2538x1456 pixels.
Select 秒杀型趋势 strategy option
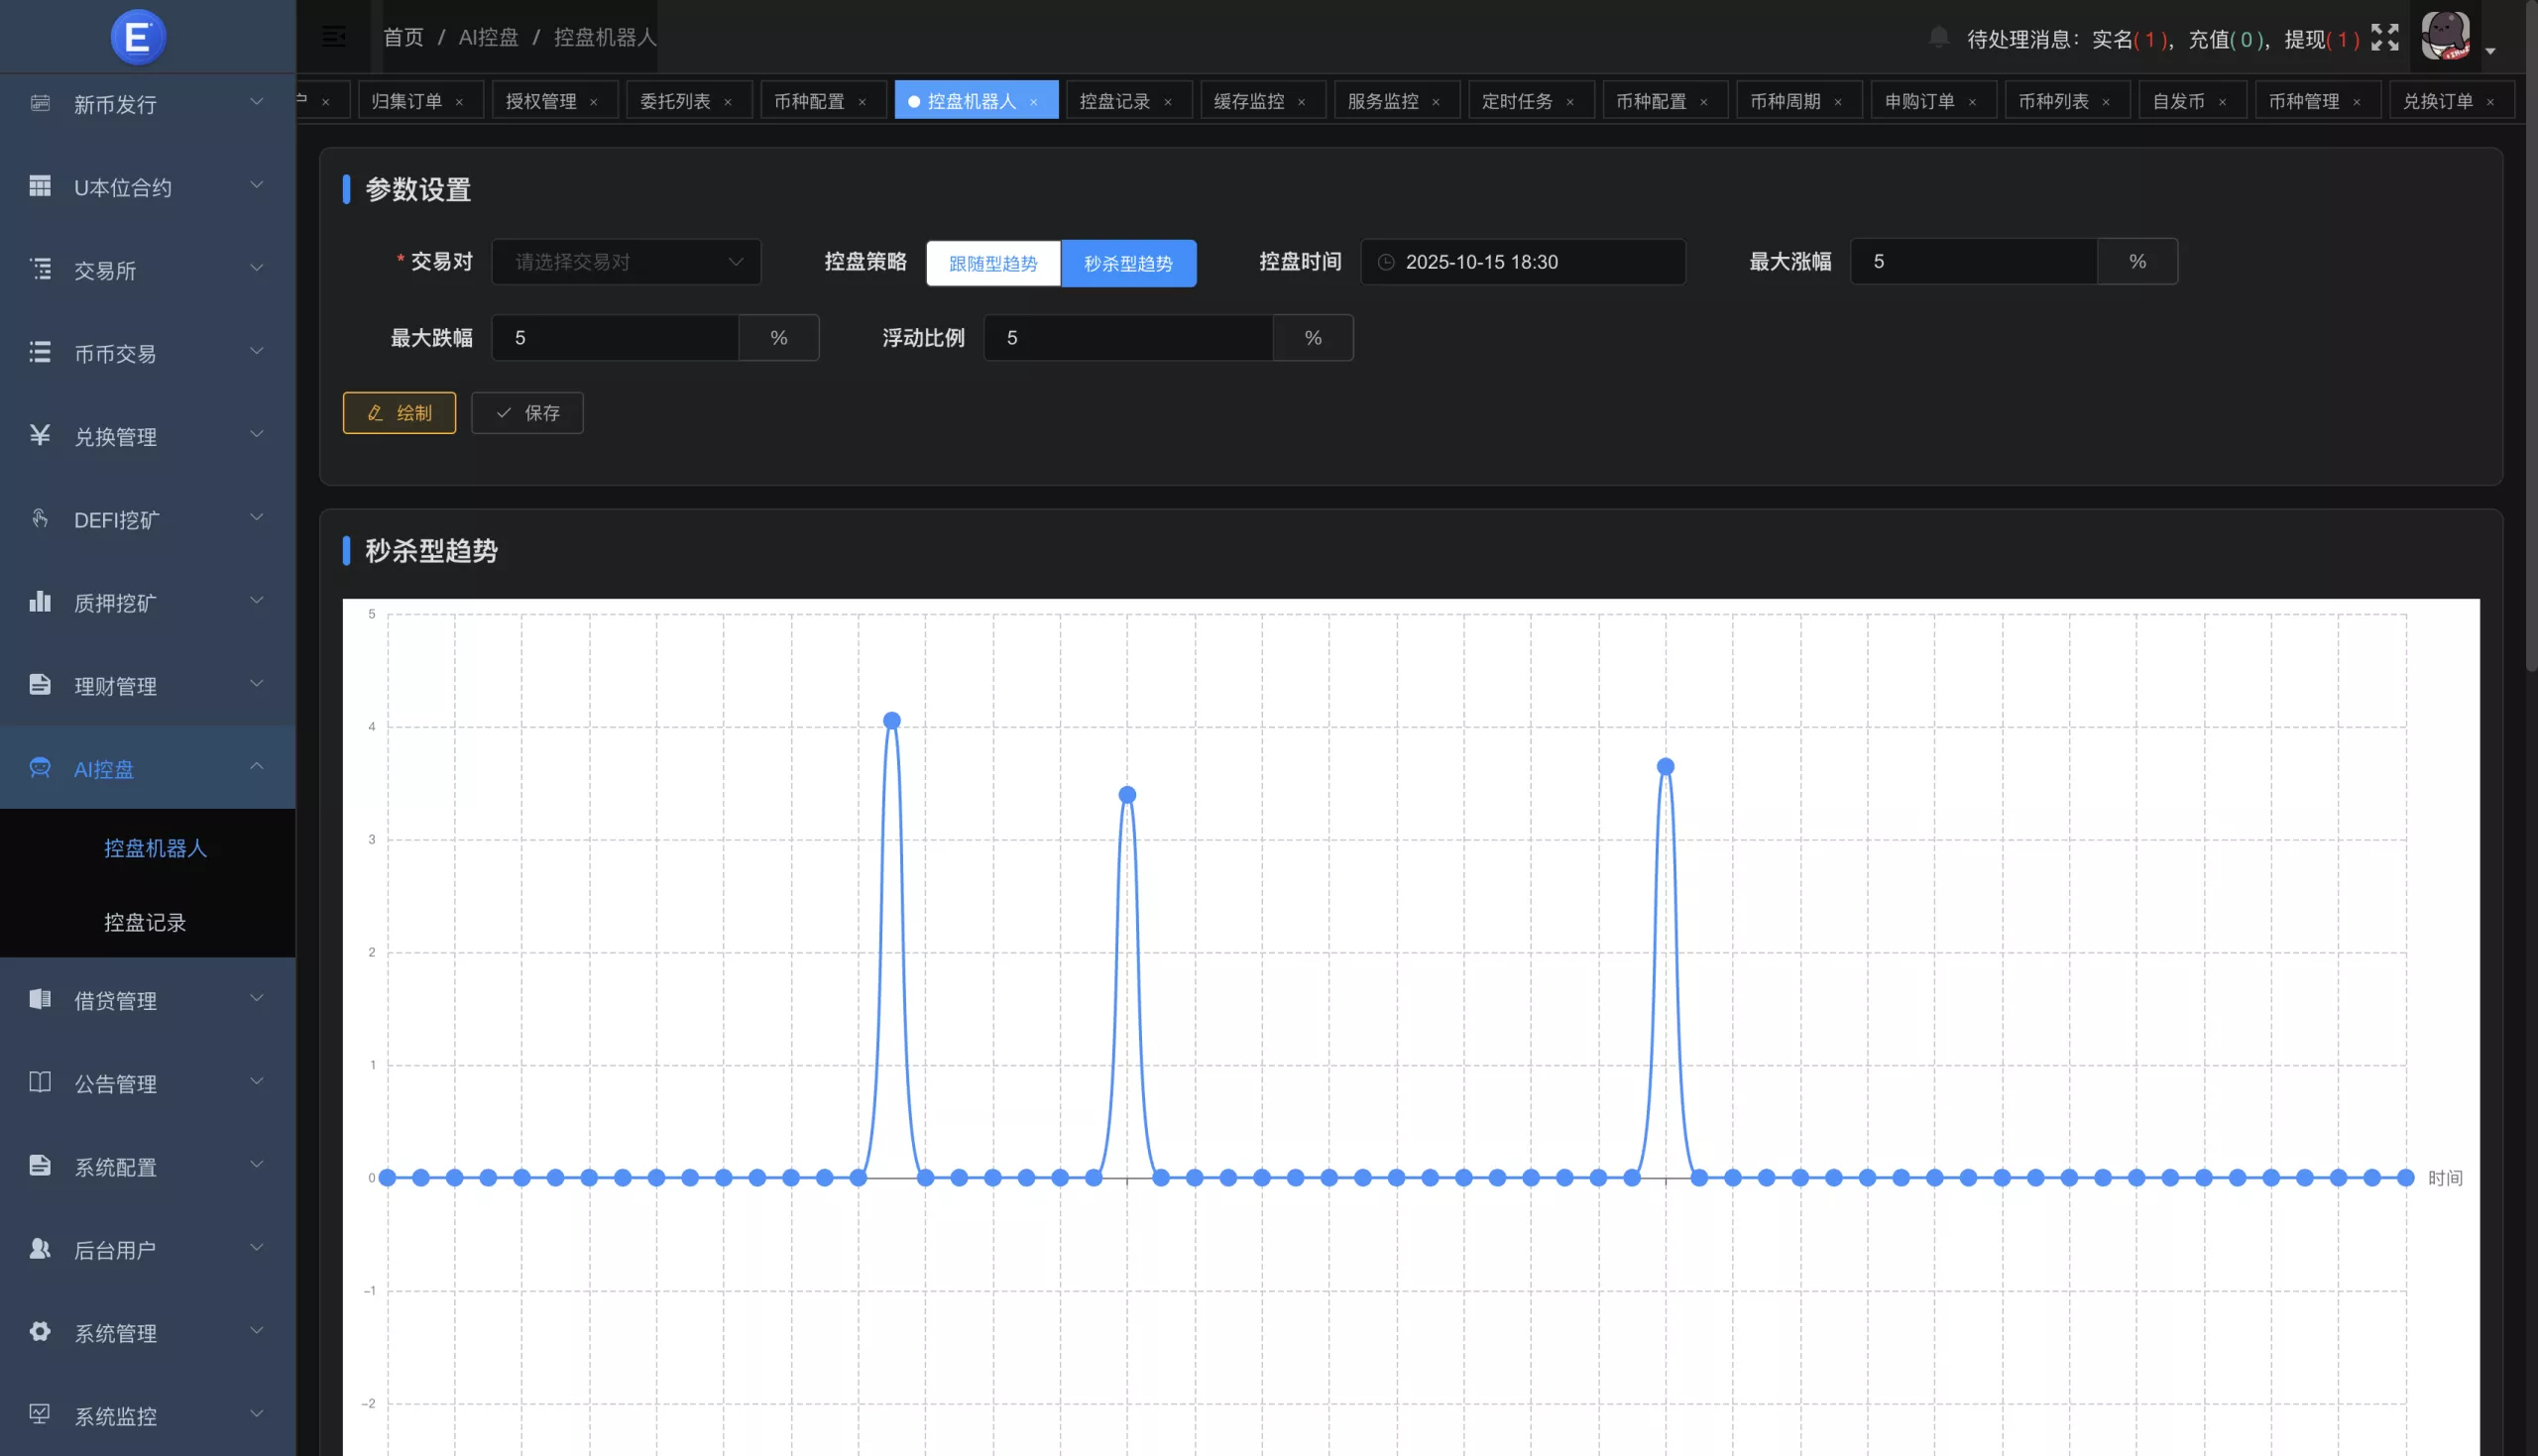click(x=1128, y=263)
